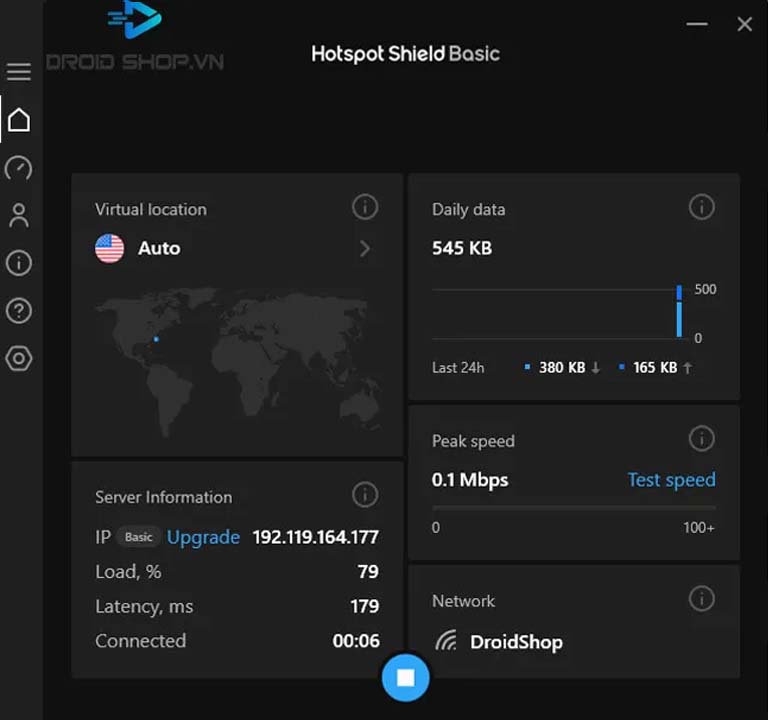Show info for the Network card
Viewport: 768px width, 720px height.
pyautogui.click(x=702, y=599)
